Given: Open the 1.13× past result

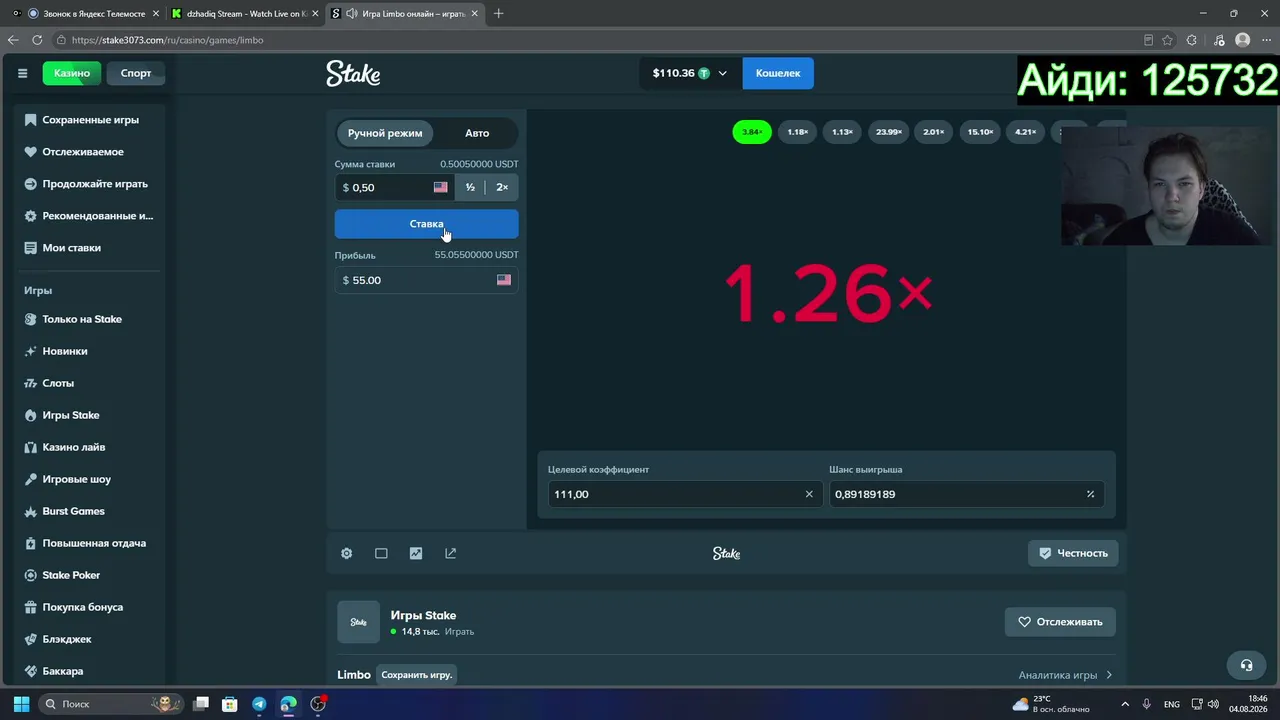Looking at the screenshot, I should tap(842, 132).
